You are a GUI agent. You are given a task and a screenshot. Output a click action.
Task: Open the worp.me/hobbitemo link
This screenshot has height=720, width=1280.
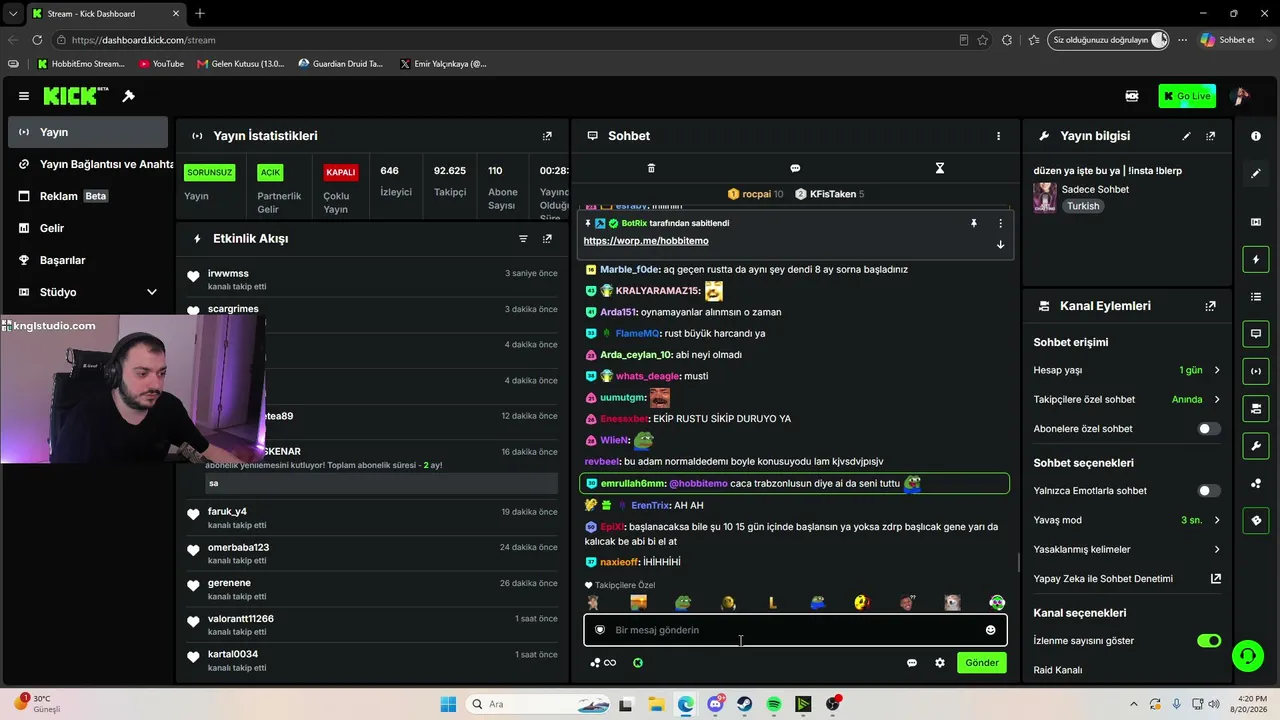point(646,241)
